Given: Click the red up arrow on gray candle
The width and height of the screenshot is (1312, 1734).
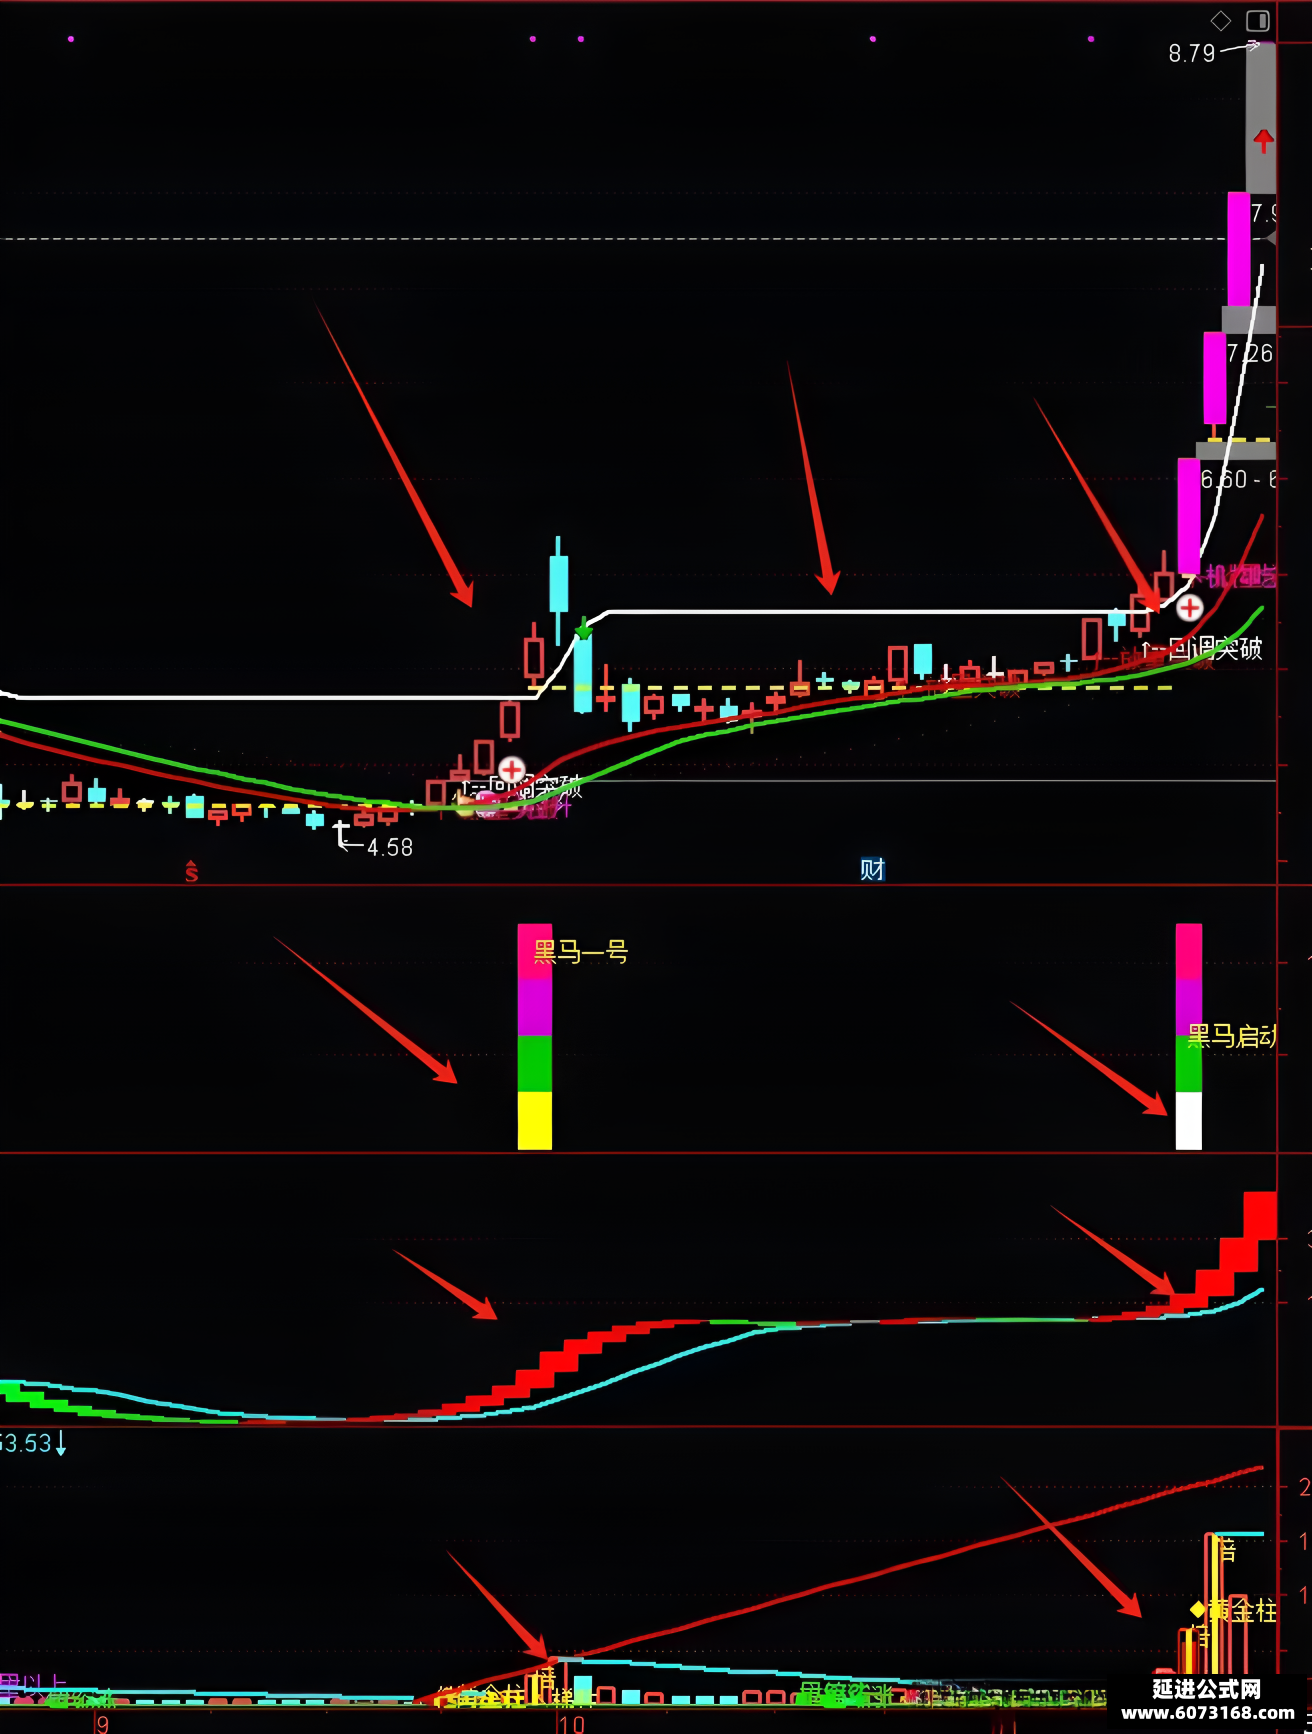Looking at the screenshot, I should click(x=1263, y=141).
